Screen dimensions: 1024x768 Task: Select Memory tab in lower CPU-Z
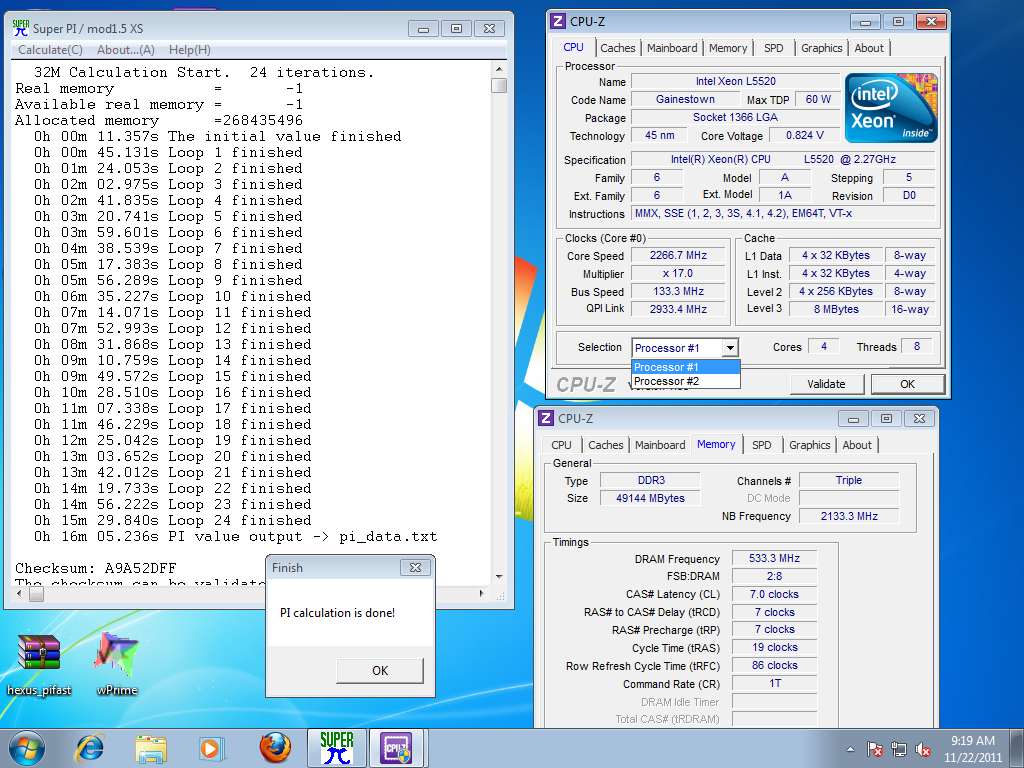tap(716, 444)
